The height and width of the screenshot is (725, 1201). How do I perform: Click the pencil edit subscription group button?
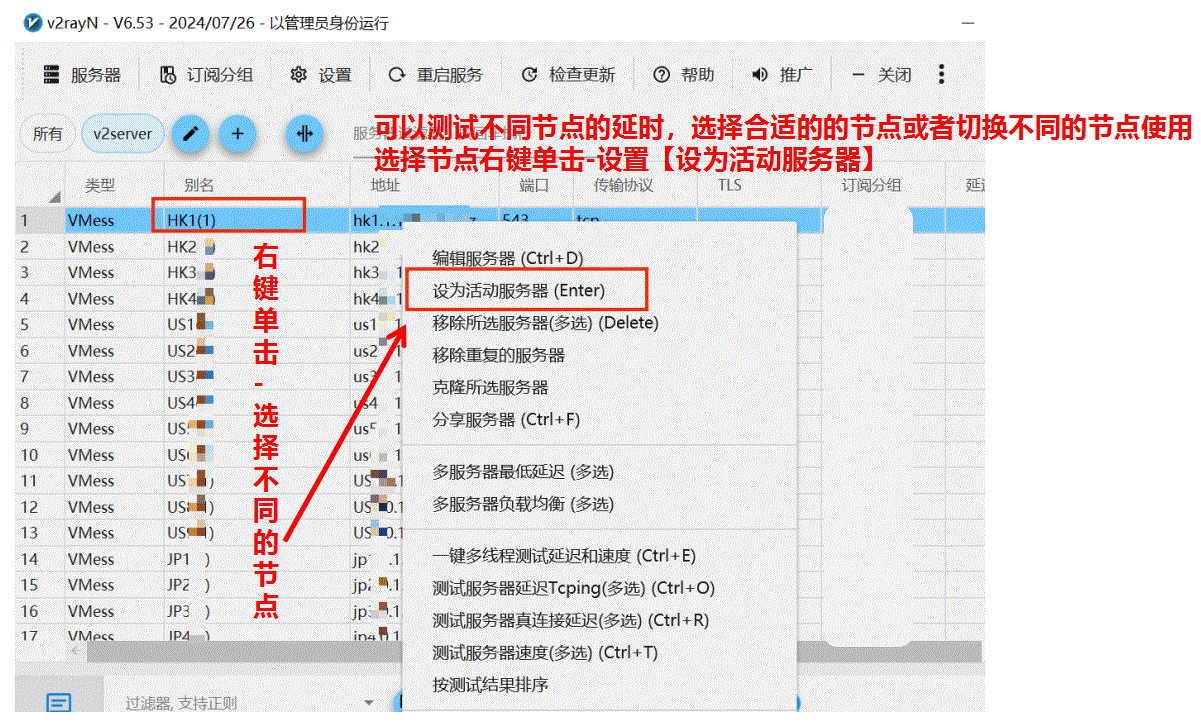[190, 133]
